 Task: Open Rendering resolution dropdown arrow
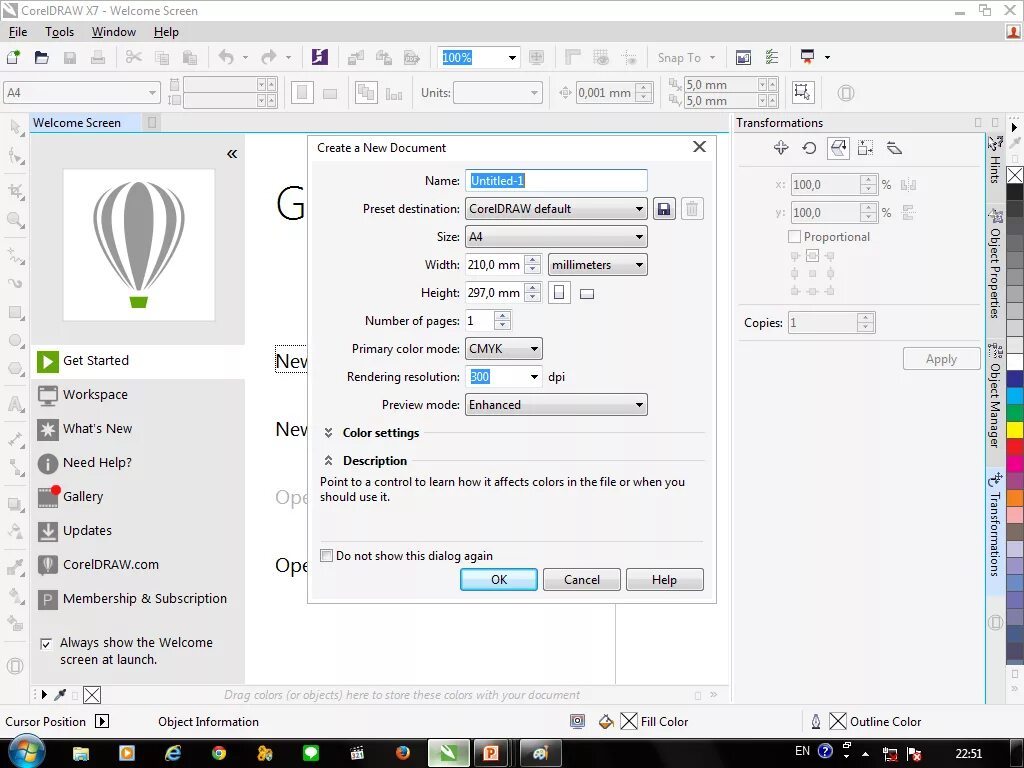tap(534, 377)
